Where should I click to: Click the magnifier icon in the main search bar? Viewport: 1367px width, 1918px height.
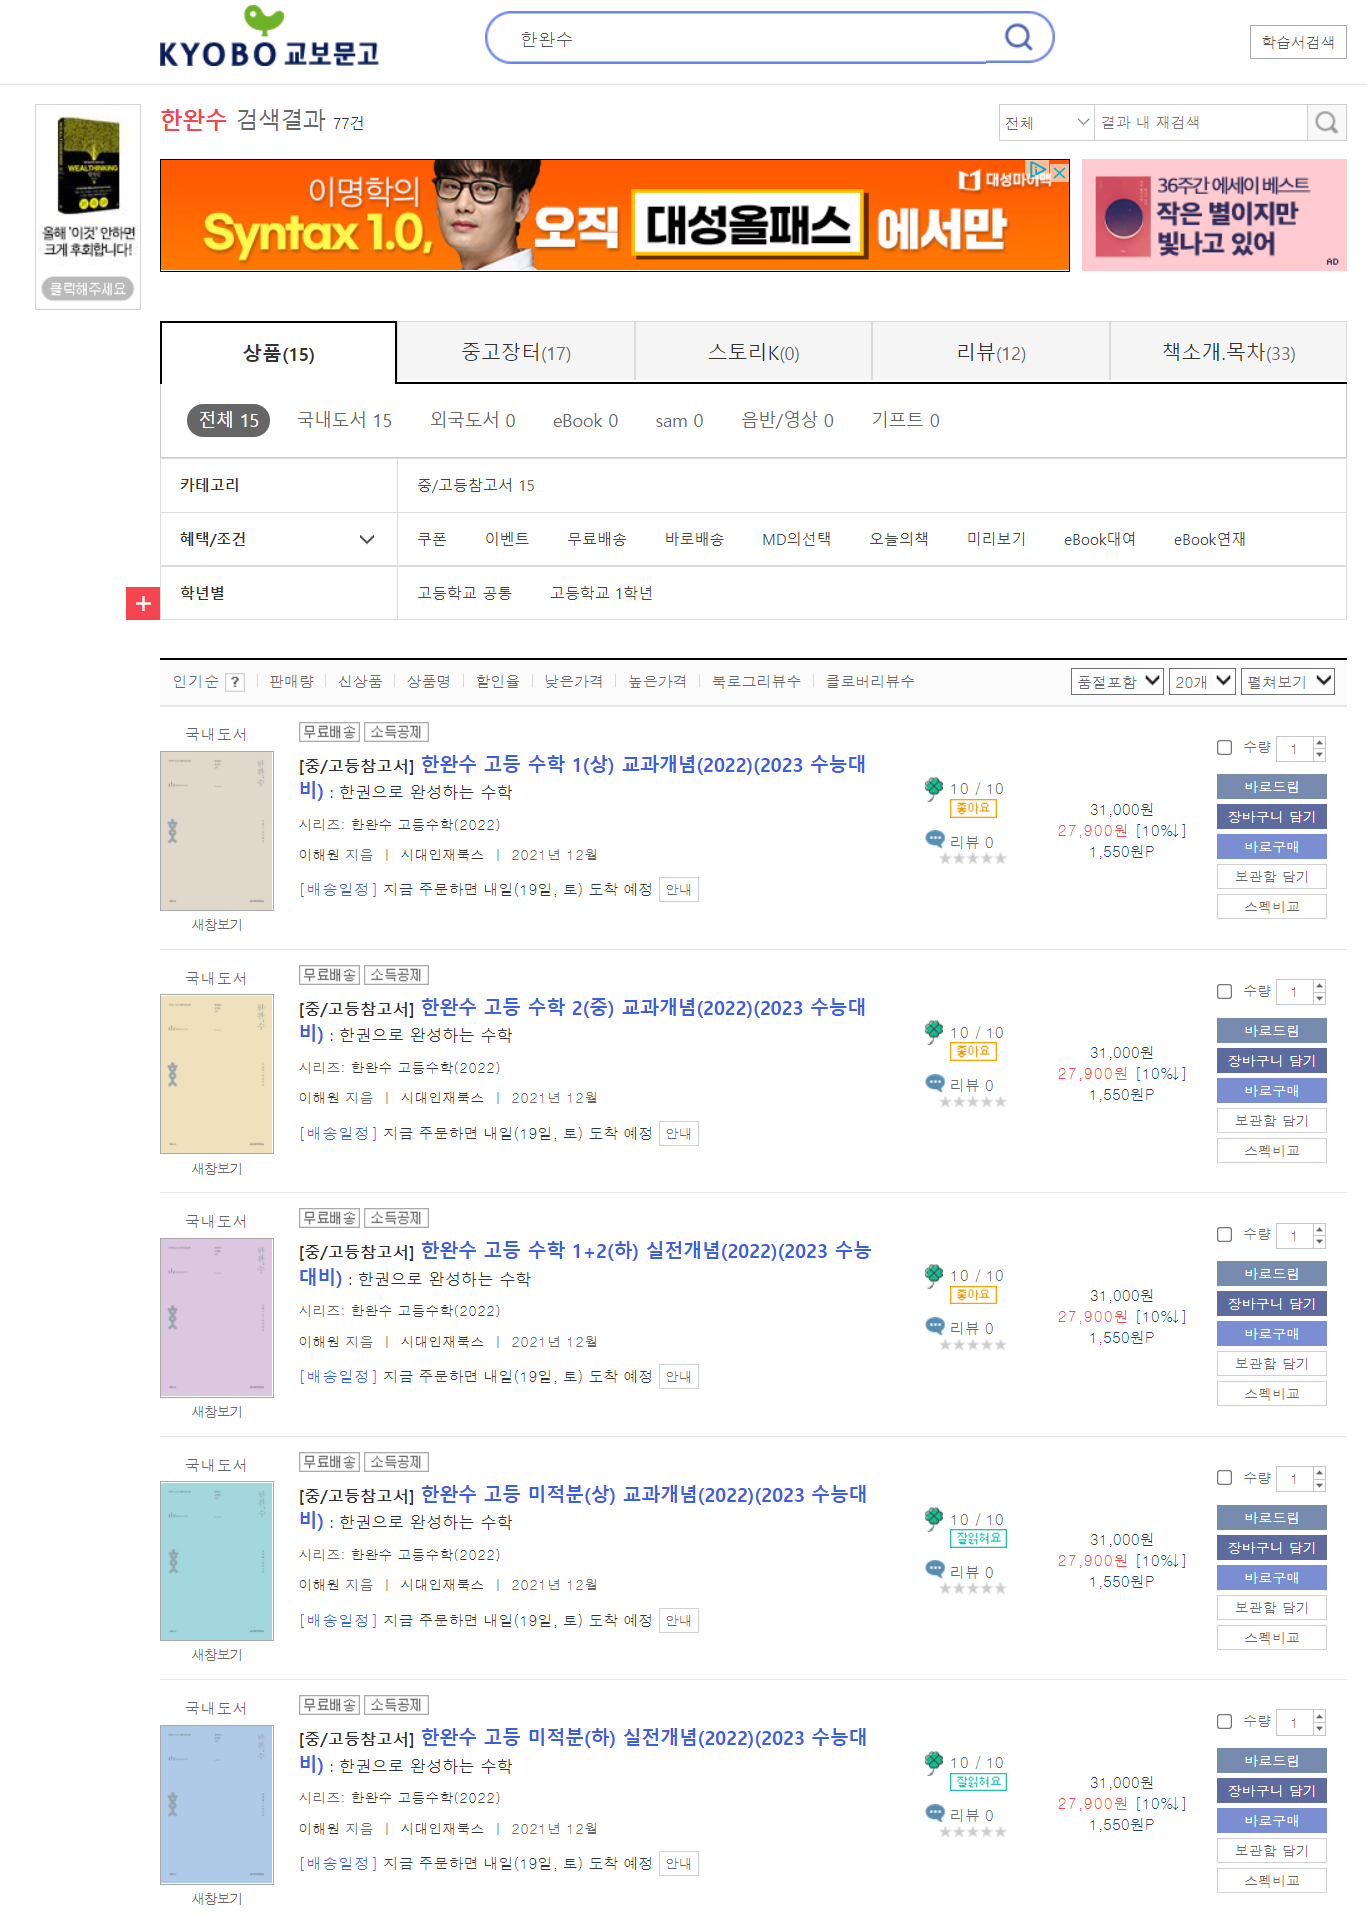(x=1018, y=38)
